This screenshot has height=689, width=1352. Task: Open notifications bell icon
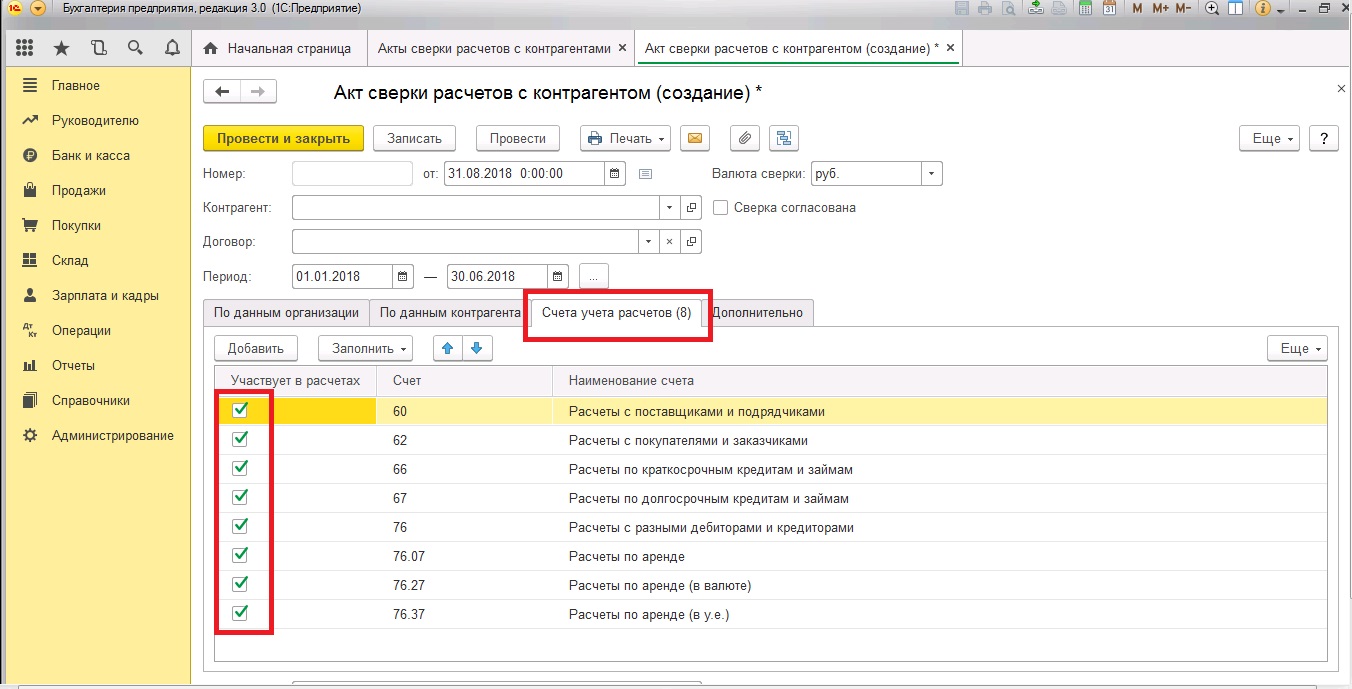(172, 48)
